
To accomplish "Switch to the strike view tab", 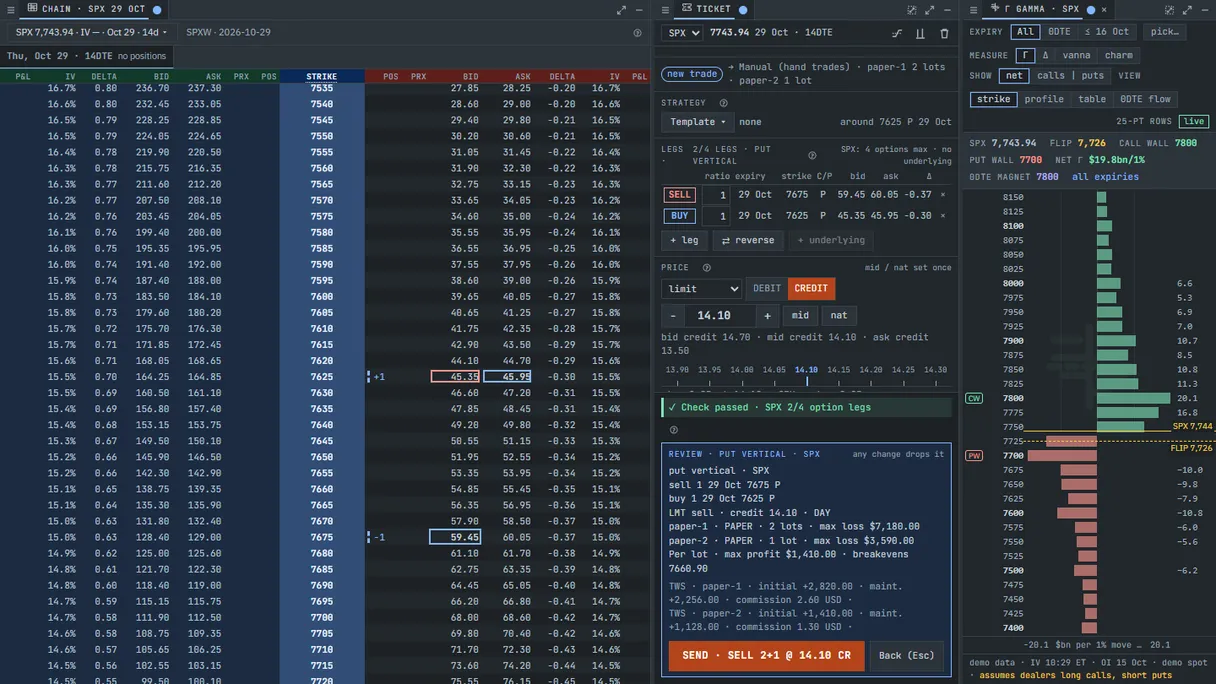I will pyautogui.click(x=993, y=99).
